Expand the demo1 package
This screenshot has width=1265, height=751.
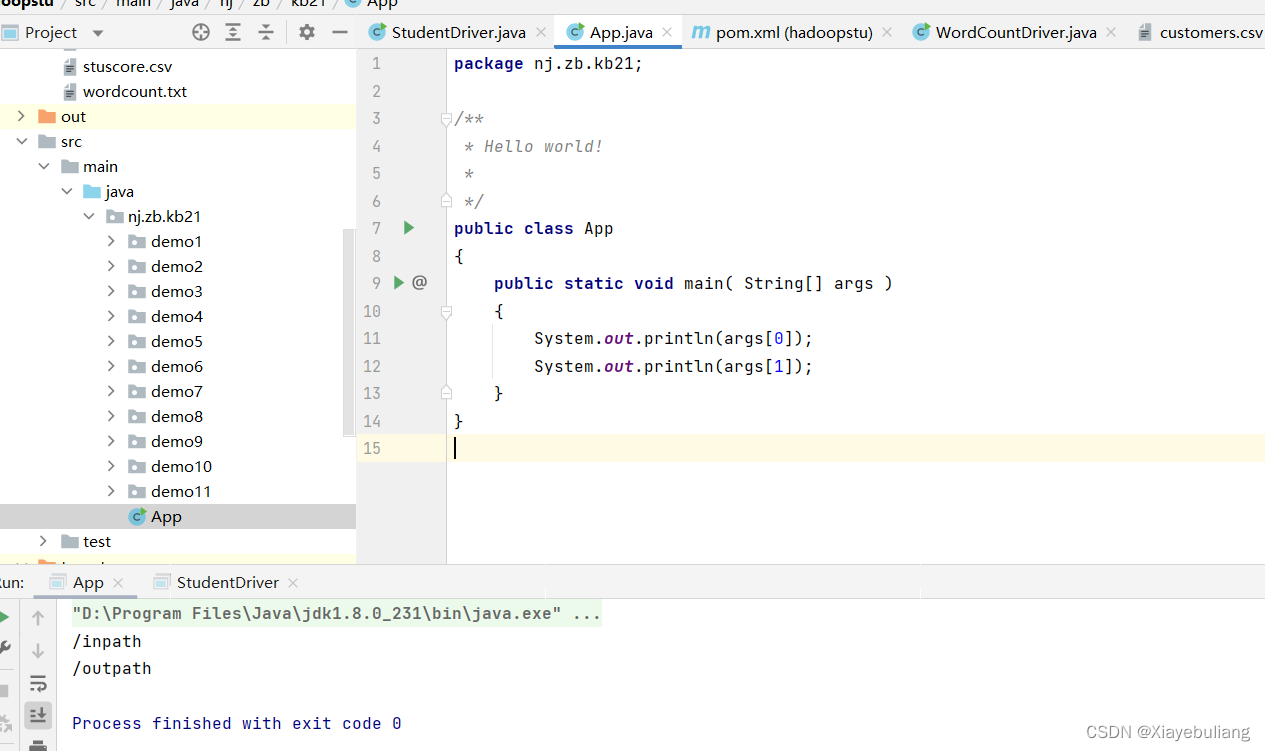click(111, 241)
